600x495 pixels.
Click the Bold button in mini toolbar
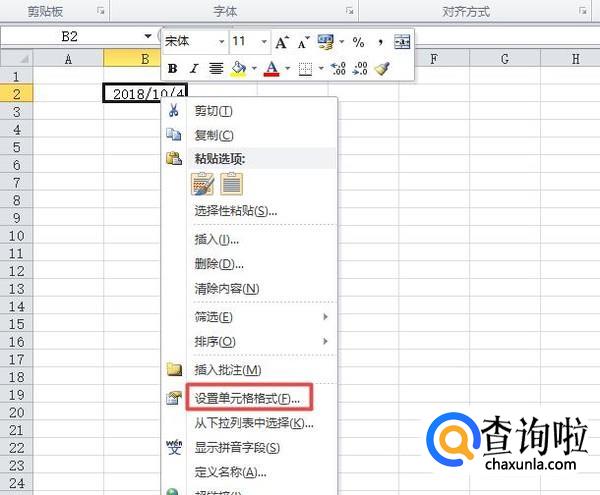click(x=173, y=69)
